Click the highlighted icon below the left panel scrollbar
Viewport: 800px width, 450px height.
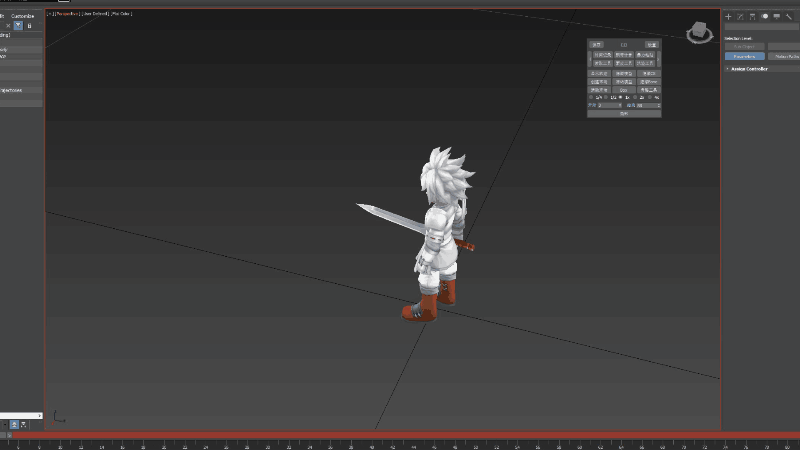[x=14, y=424]
